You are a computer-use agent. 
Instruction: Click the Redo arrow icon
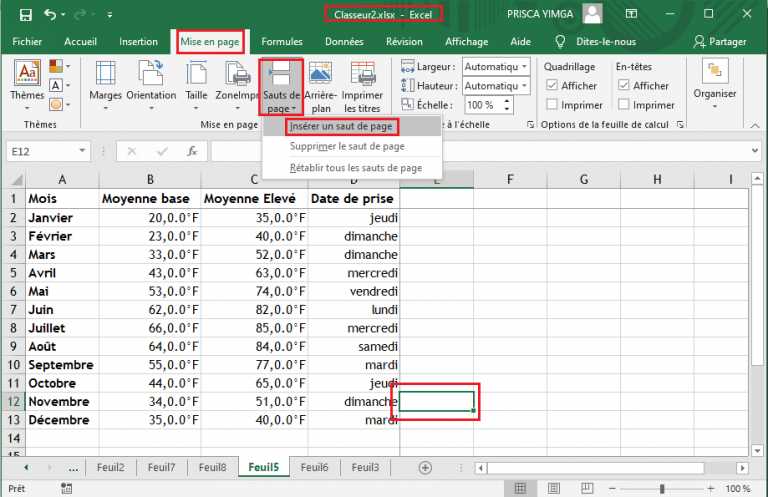point(80,15)
